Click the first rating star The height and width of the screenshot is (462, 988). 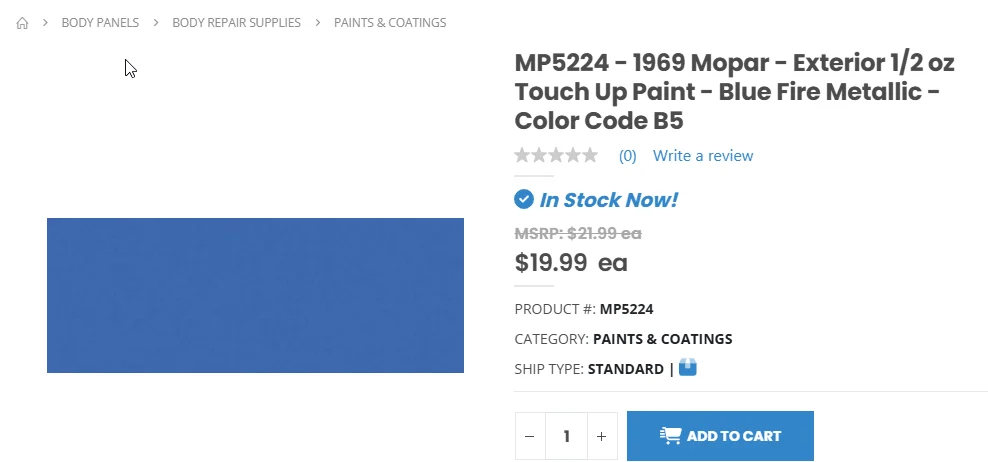[522, 155]
